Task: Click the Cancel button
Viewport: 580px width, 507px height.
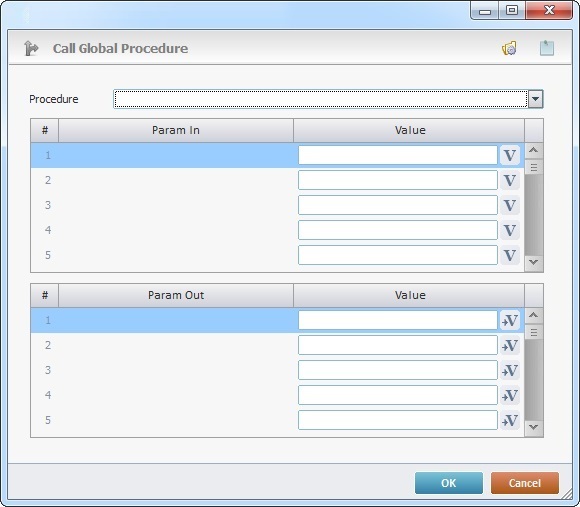Action: (x=525, y=483)
